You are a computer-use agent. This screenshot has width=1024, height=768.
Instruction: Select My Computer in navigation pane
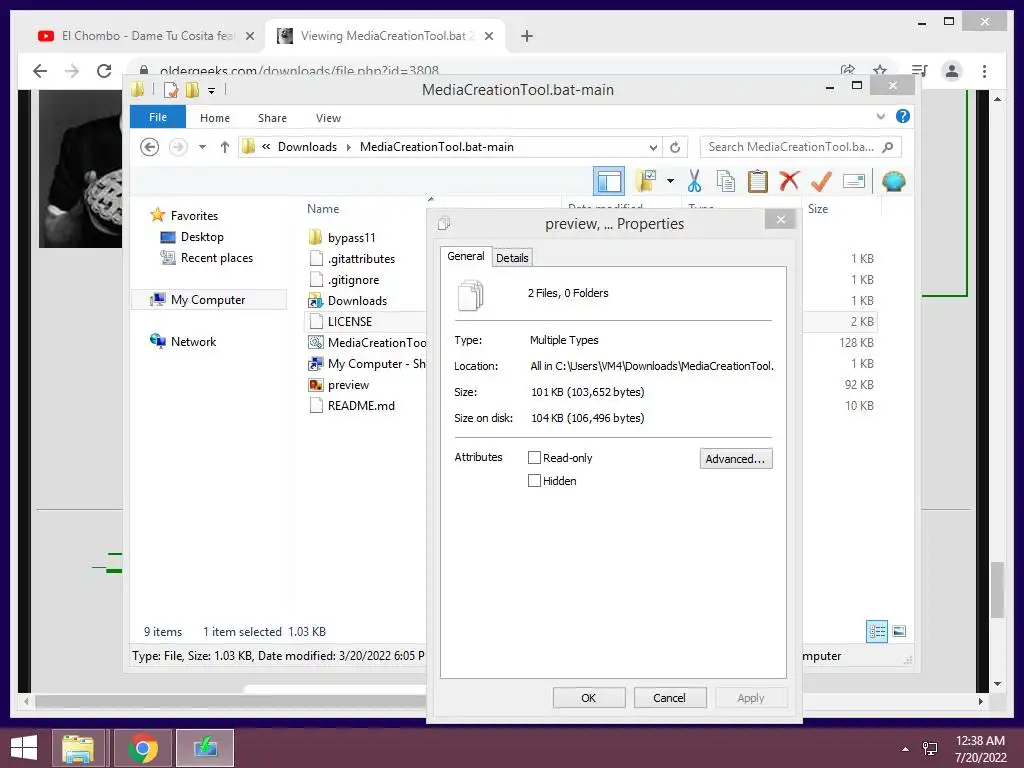208,300
